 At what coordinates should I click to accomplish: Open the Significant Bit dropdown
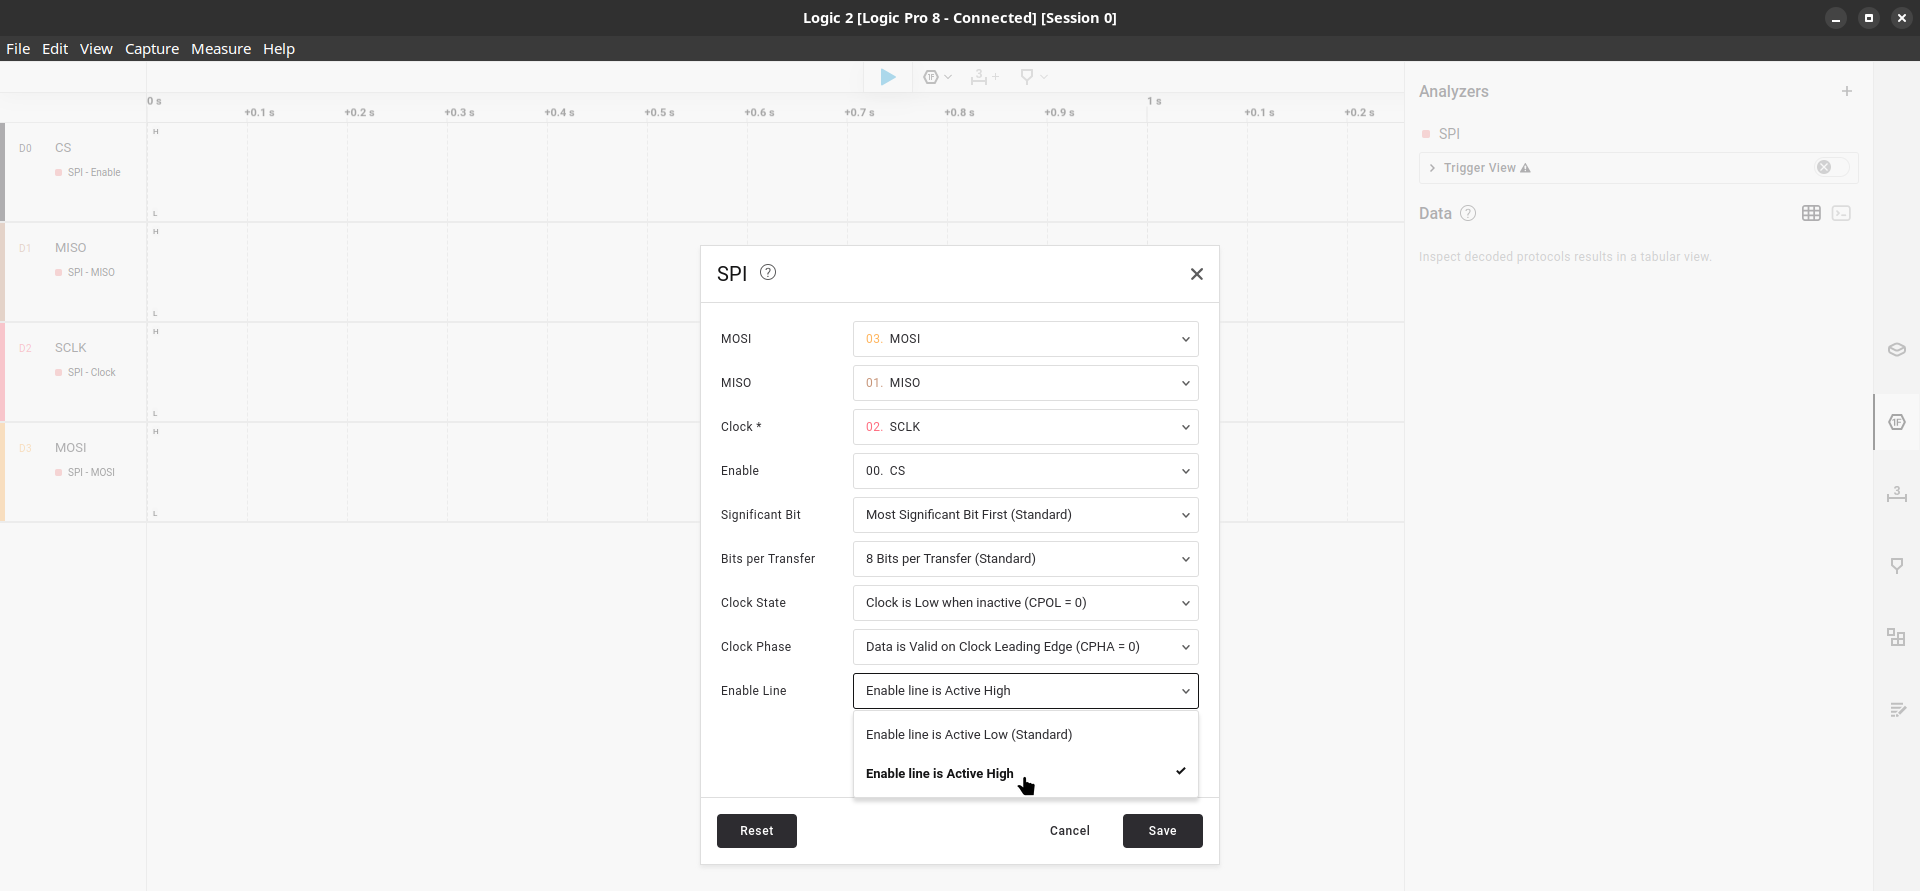(1025, 515)
